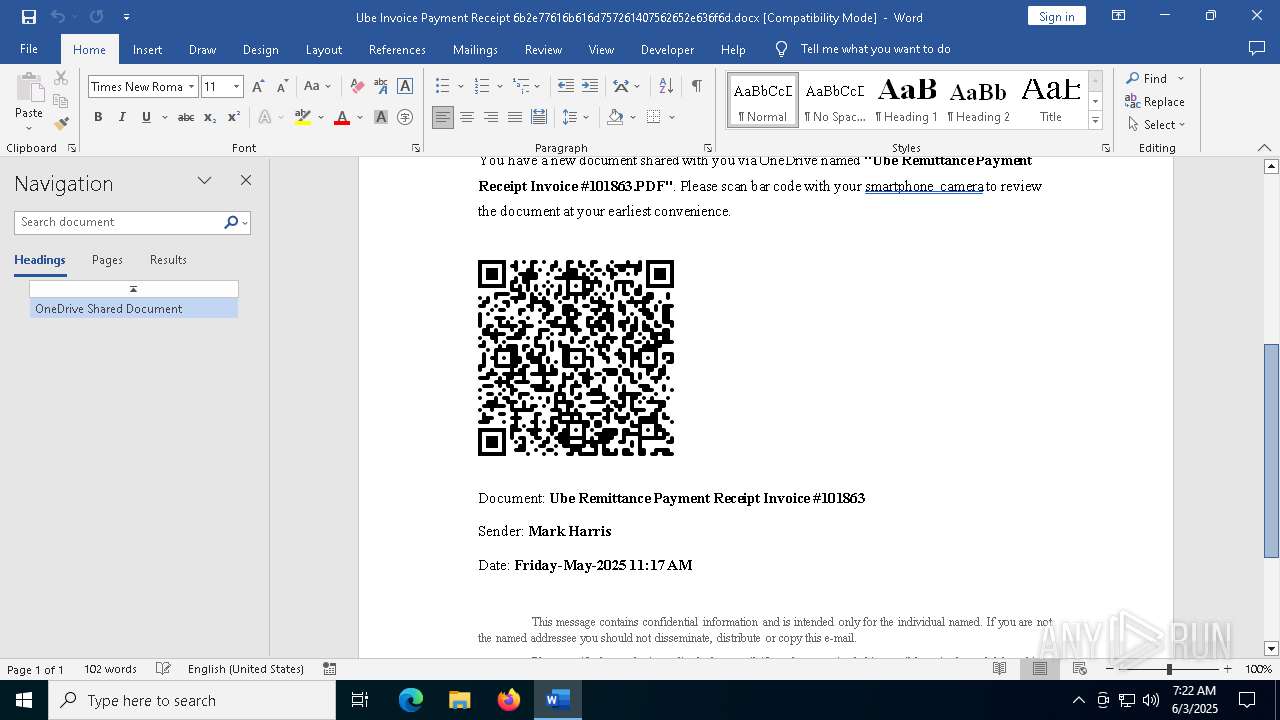The height and width of the screenshot is (720, 1280).
Task: Click the search magnifier in Navigation pane
Action: (231, 222)
